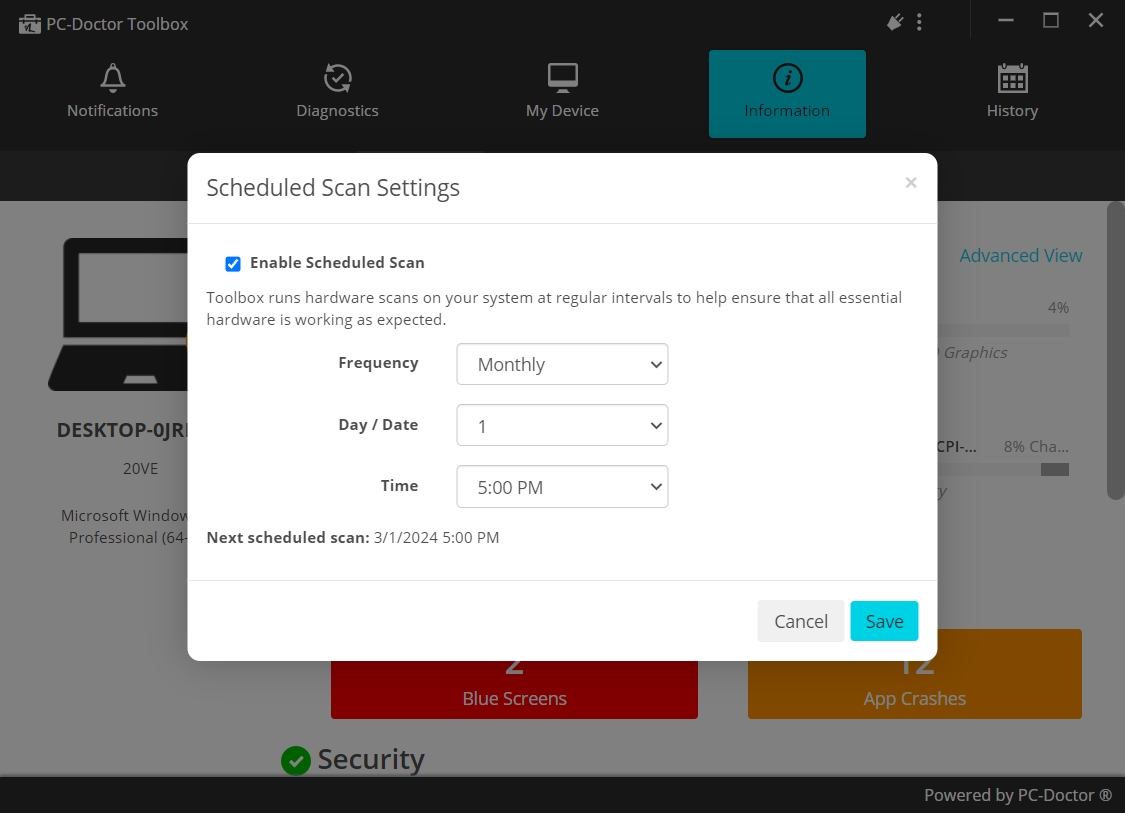Screen dimensions: 1125x813
Task: Switch to the Diagnostics tab
Action: tap(337, 94)
